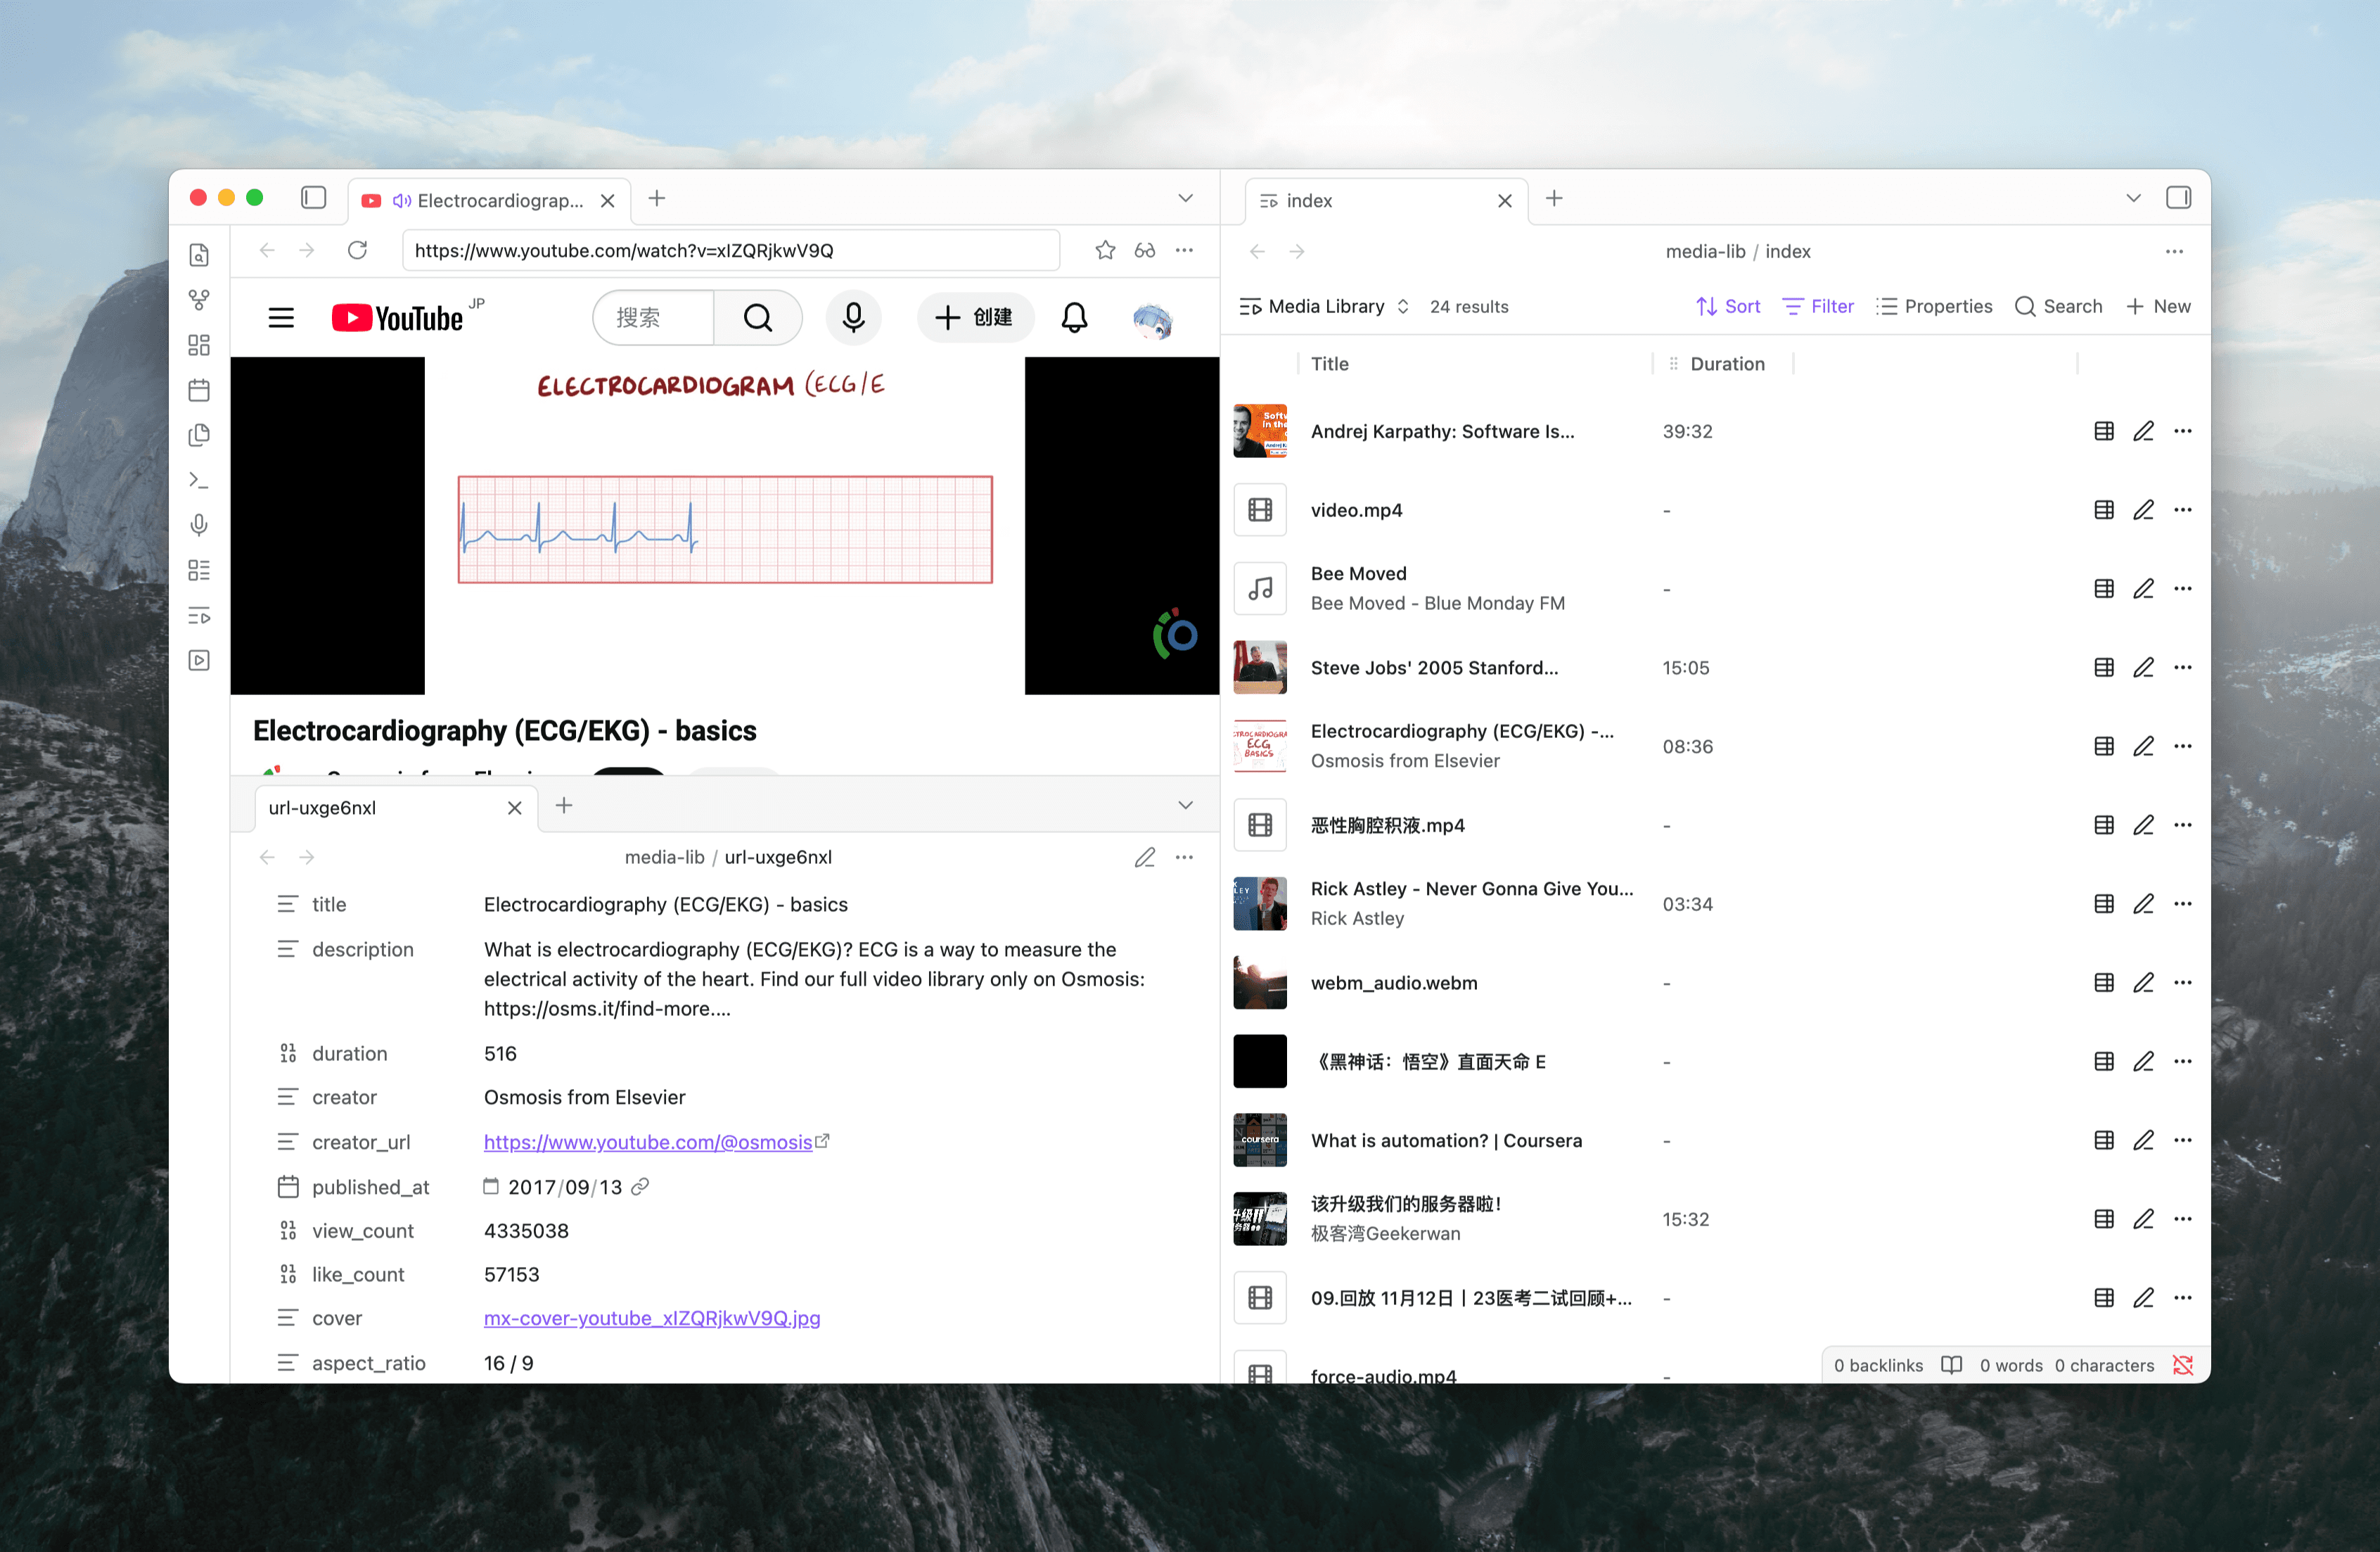The width and height of the screenshot is (2380, 1552).
Task: Open tab dropdown in url-uxge6nxl pane
Action: pyautogui.click(x=1185, y=806)
